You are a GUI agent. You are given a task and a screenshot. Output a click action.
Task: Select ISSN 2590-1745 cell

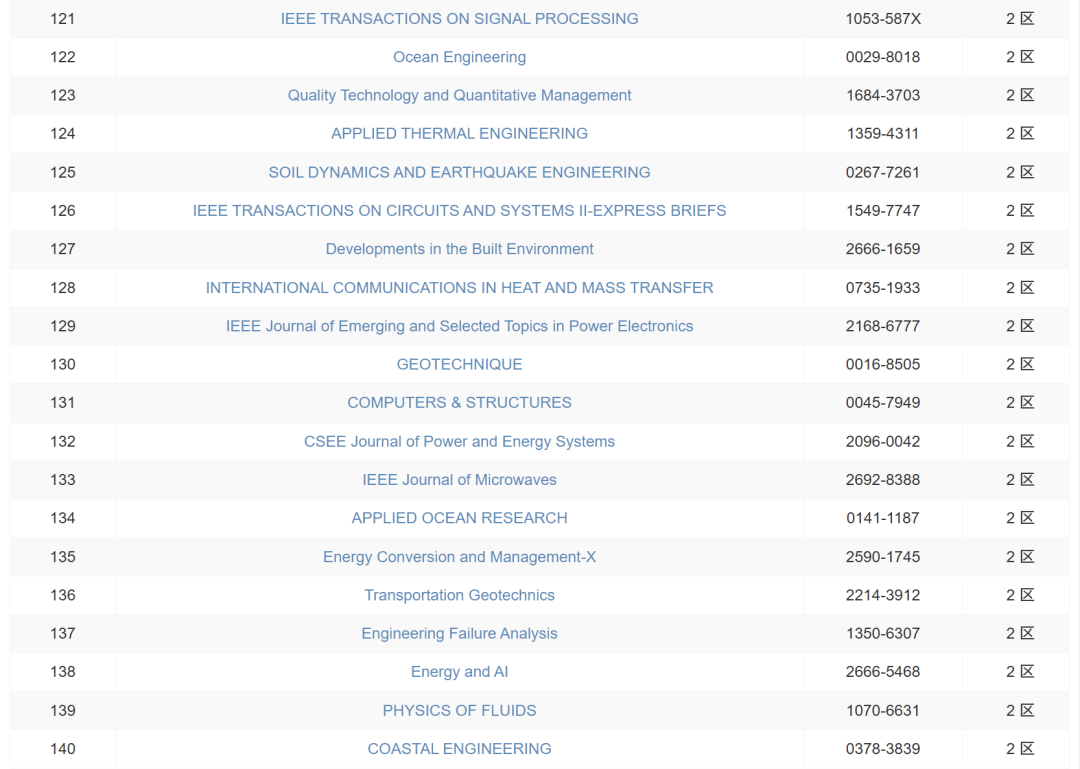click(883, 557)
